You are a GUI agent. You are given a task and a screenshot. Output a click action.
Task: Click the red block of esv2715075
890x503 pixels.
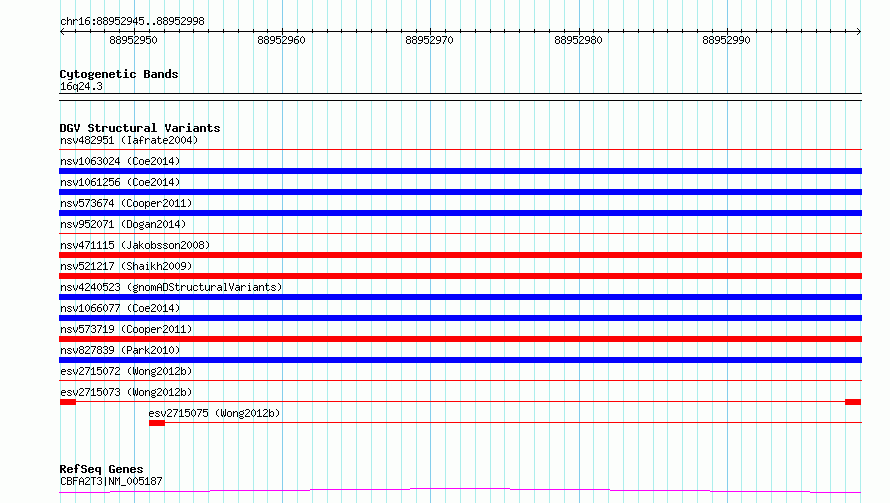coord(157,423)
